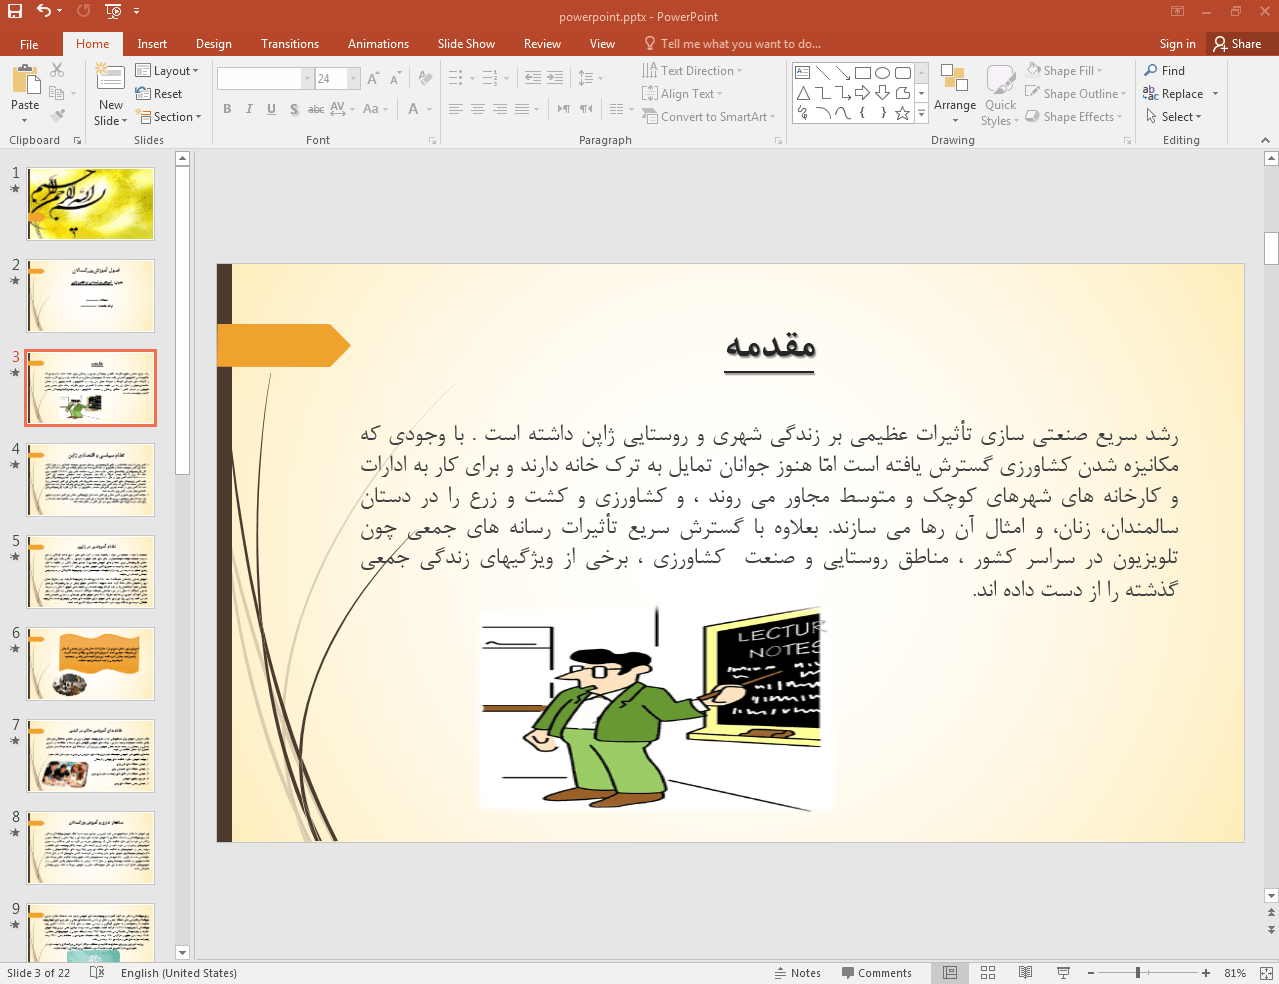This screenshot has width=1279, height=984.
Task: Toggle Bold text formatting
Action: point(227,109)
